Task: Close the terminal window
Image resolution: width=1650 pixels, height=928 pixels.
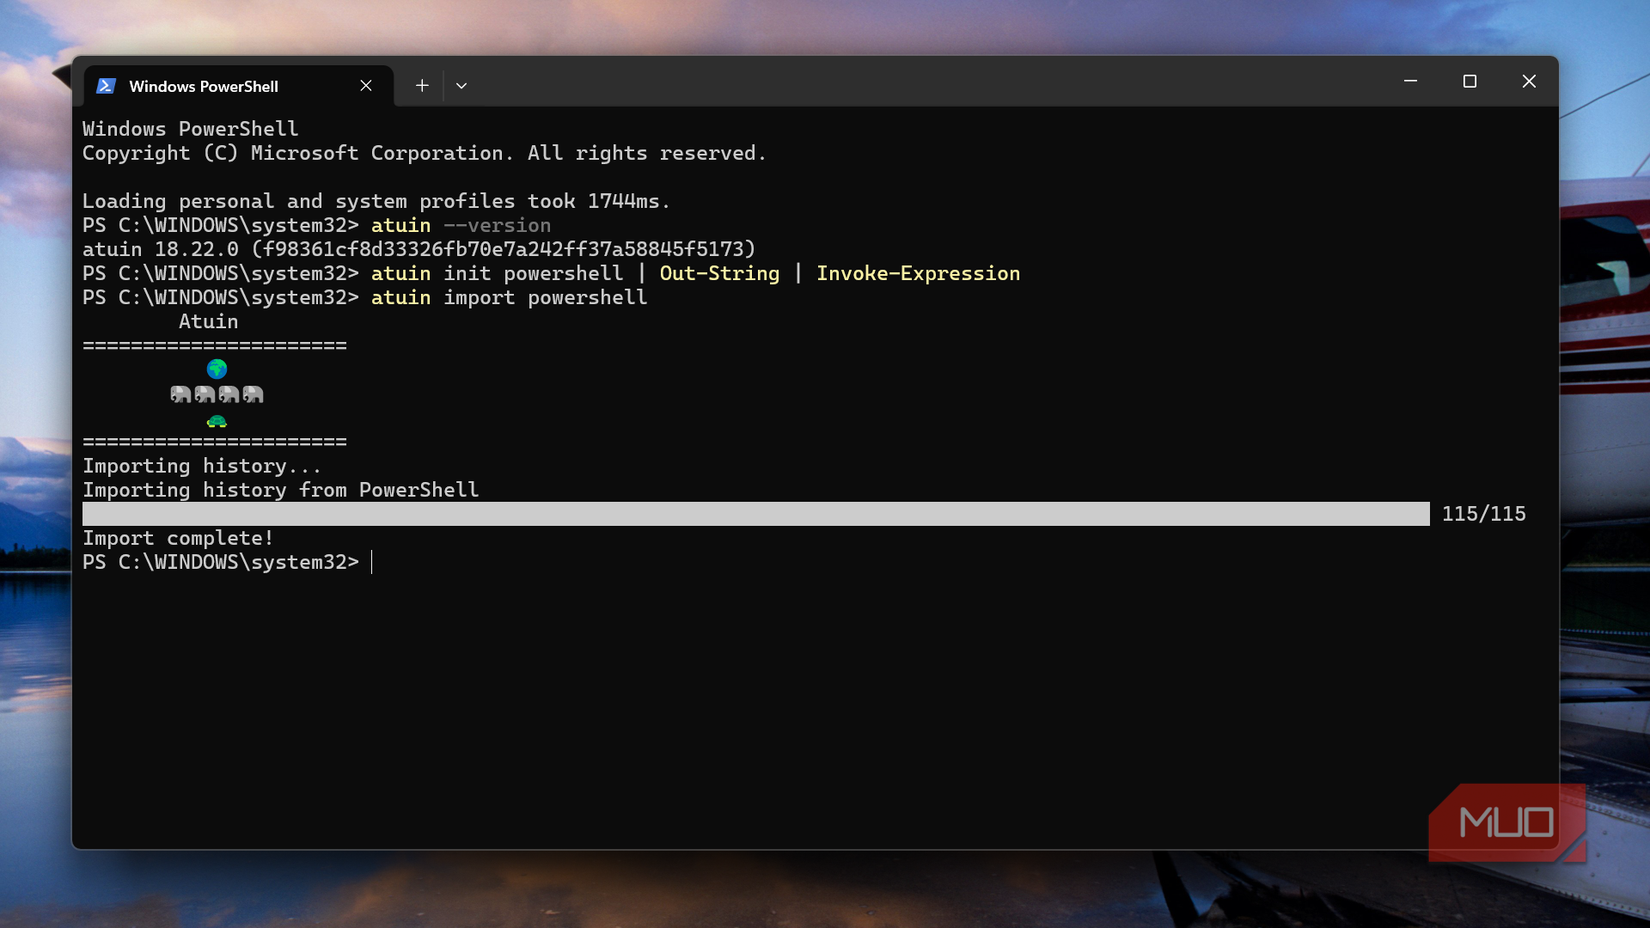Action: 1528,81
